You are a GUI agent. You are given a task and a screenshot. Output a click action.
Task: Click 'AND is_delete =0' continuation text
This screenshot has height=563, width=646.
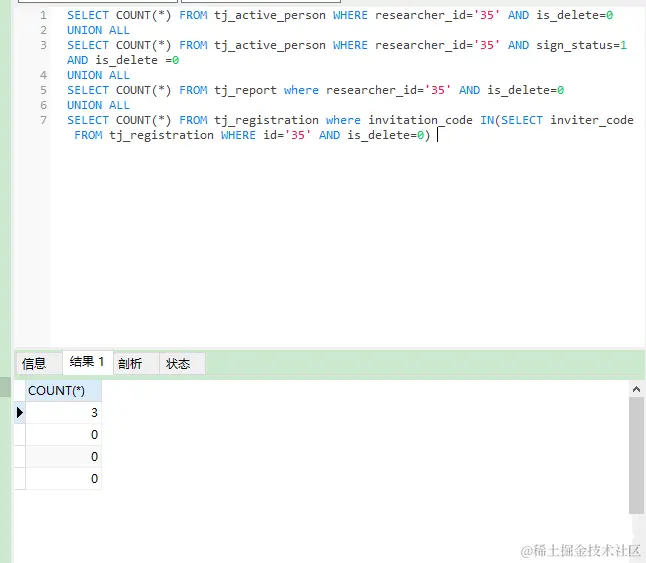(x=123, y=60)
